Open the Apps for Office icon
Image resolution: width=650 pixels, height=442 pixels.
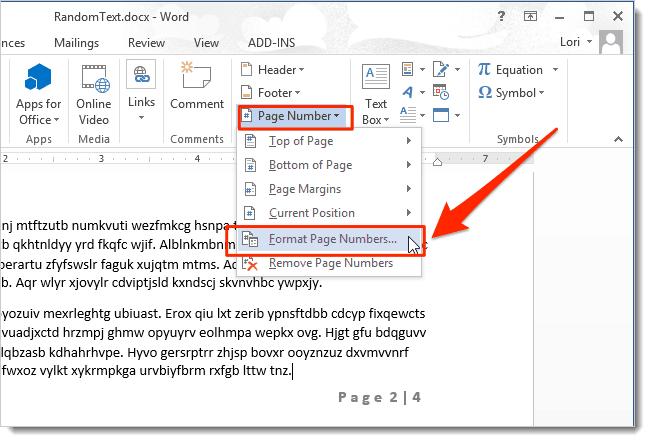pyautogui.click(x=38, y=77)
